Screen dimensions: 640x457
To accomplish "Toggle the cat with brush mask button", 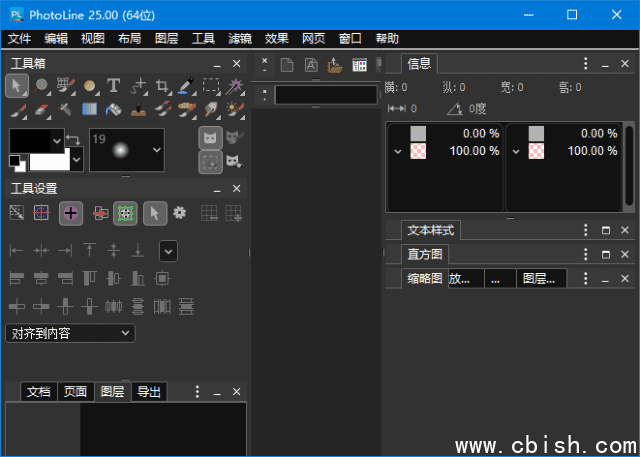I will click(x=235, y=138).
